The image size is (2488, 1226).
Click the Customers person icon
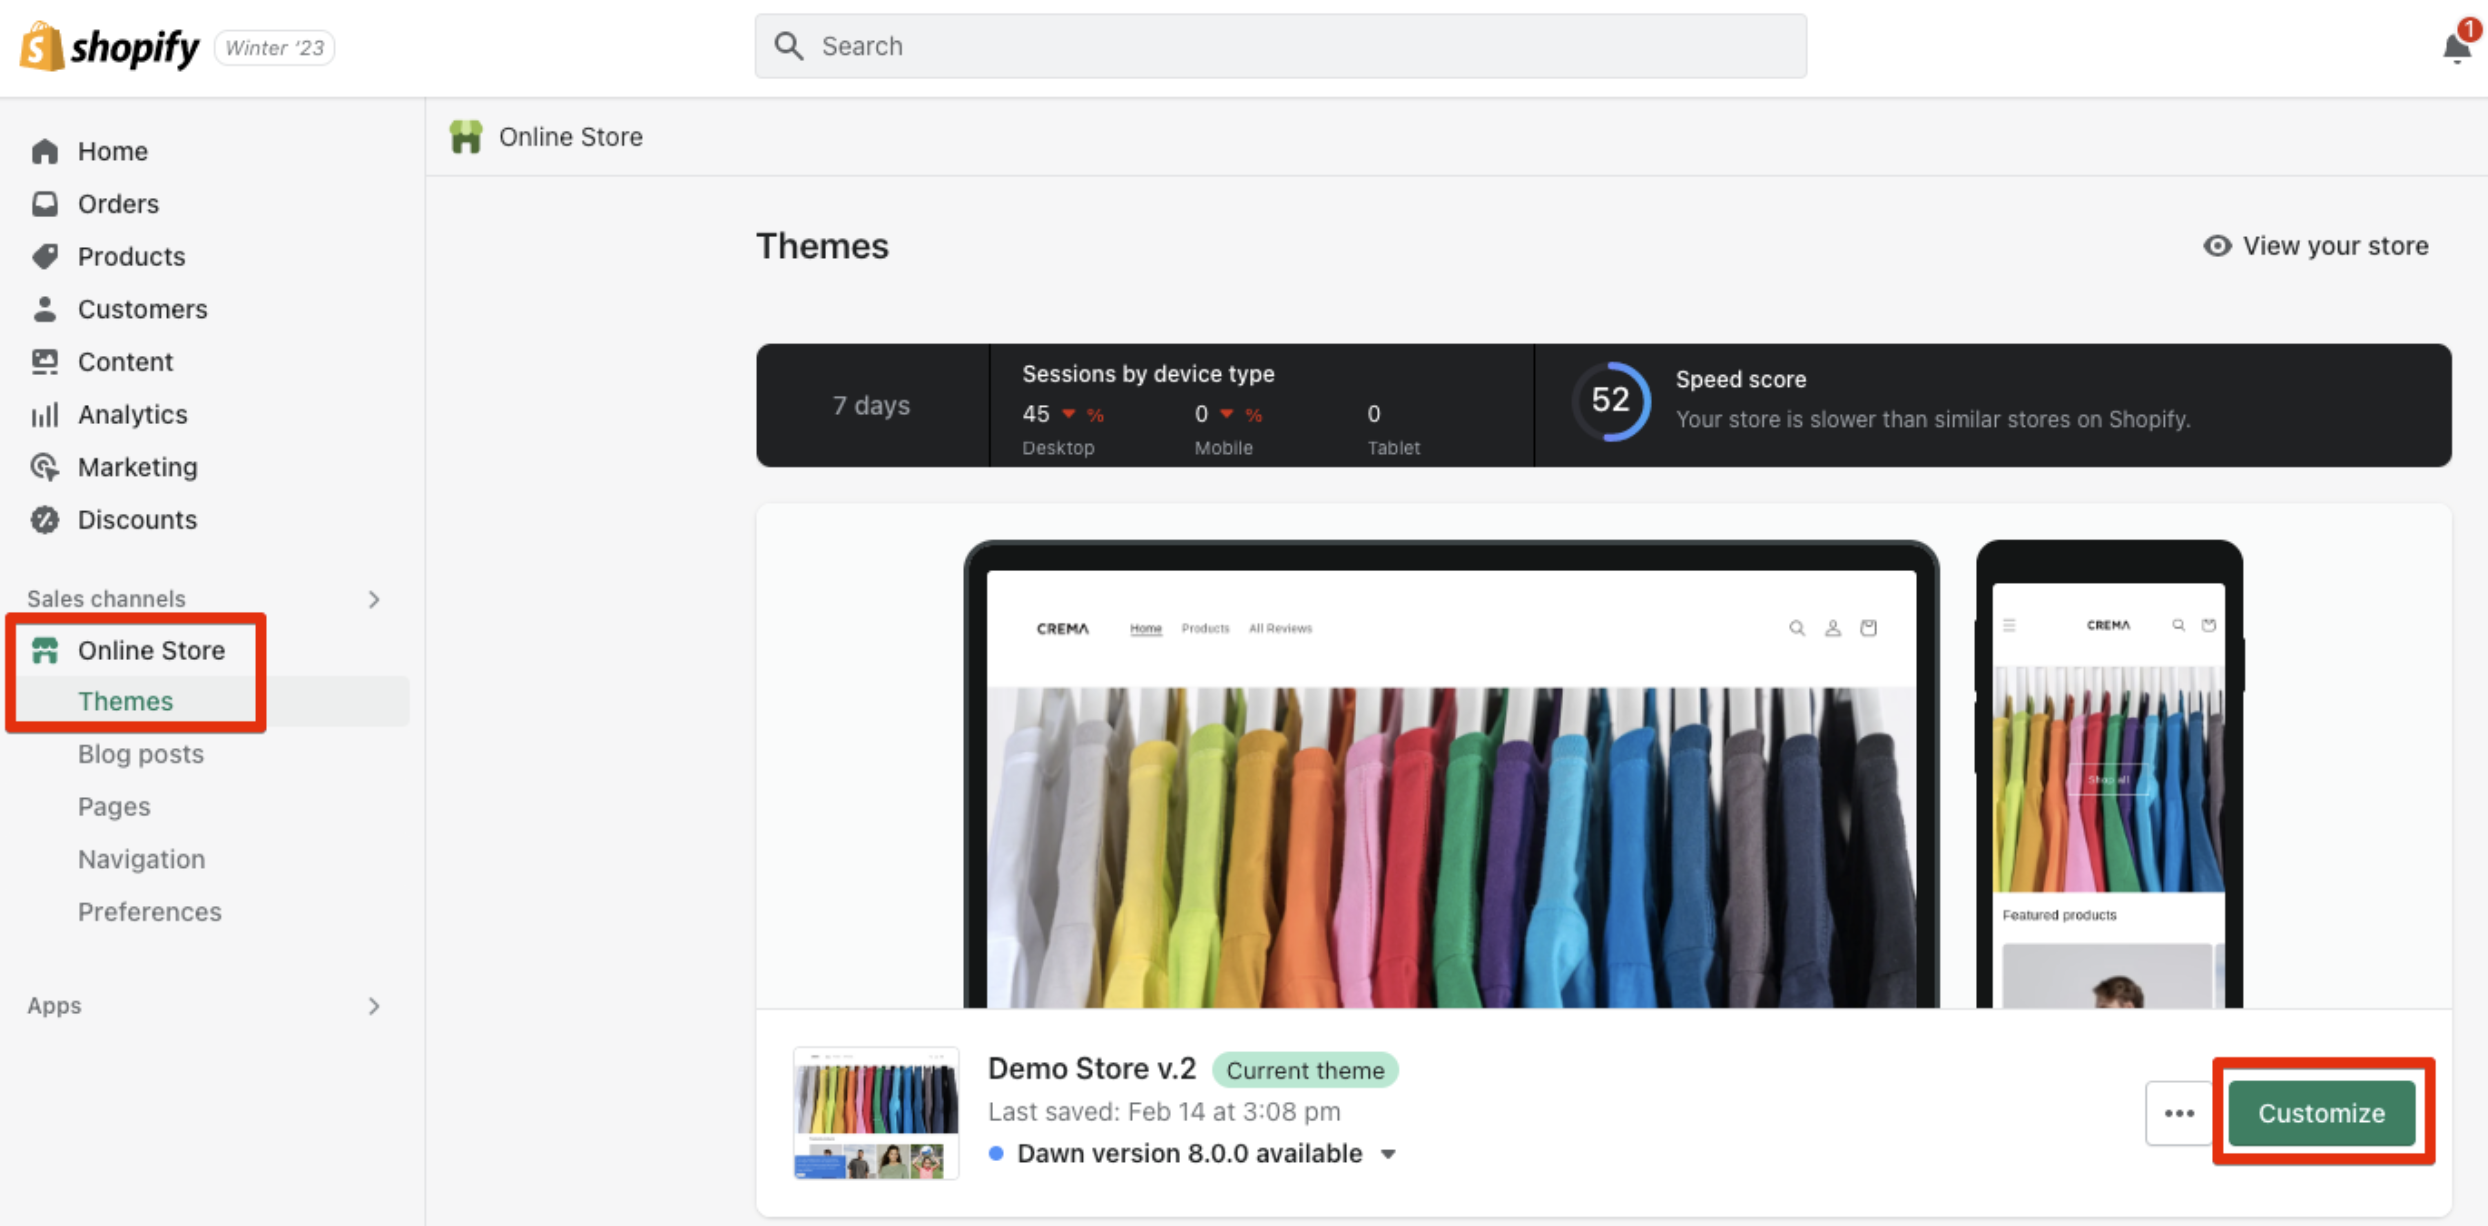(45, 309)
